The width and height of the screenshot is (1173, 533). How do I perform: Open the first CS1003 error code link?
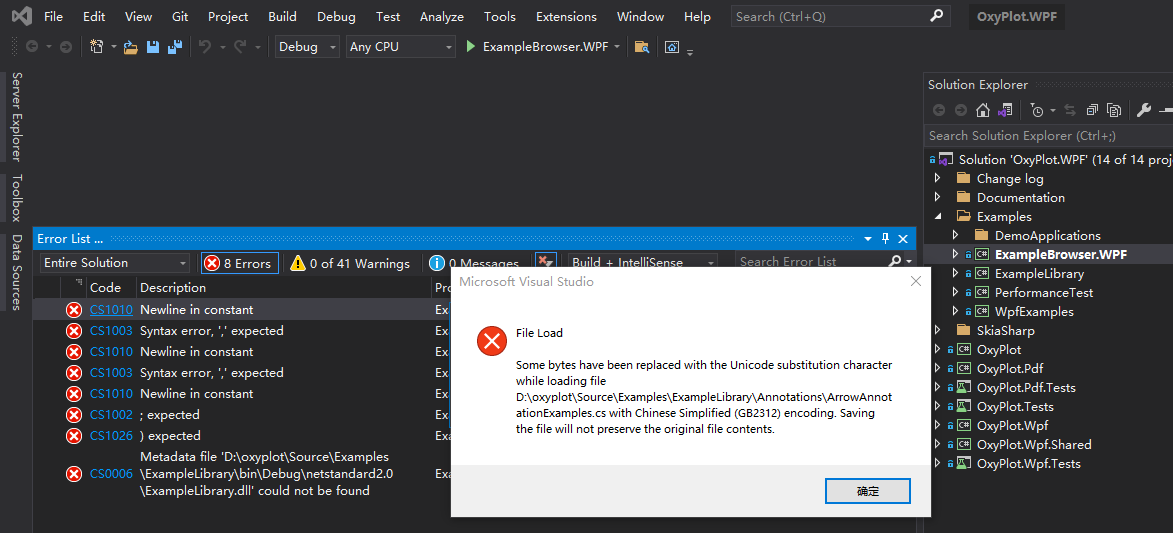pos(111,331)
